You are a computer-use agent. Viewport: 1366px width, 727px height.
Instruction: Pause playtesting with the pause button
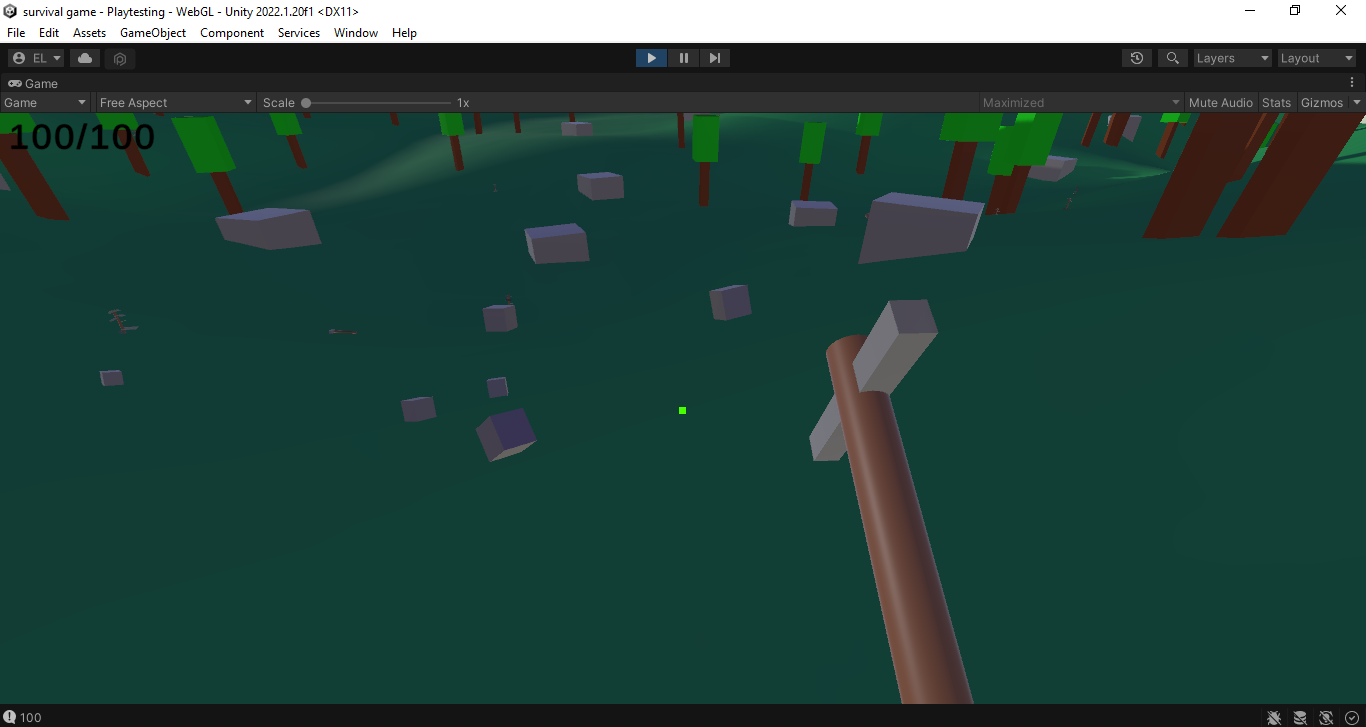click(683, 58)
